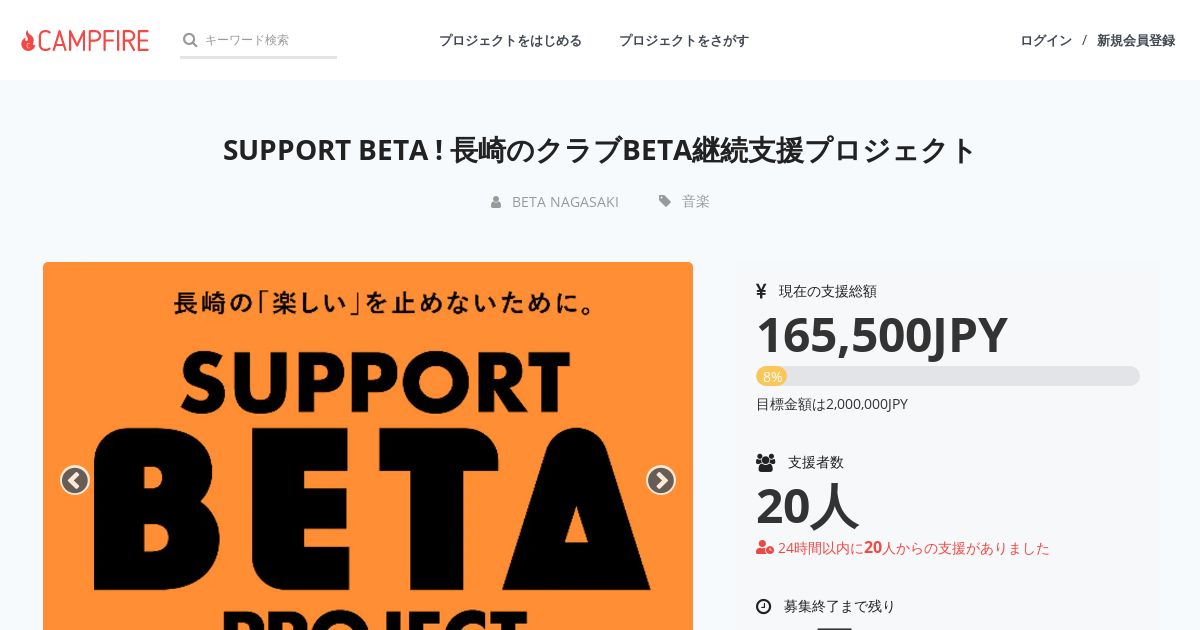Viewport: 1200px width, 630px height.
Task: Click the ログイン link
Action: click(x=1046, y=40)
